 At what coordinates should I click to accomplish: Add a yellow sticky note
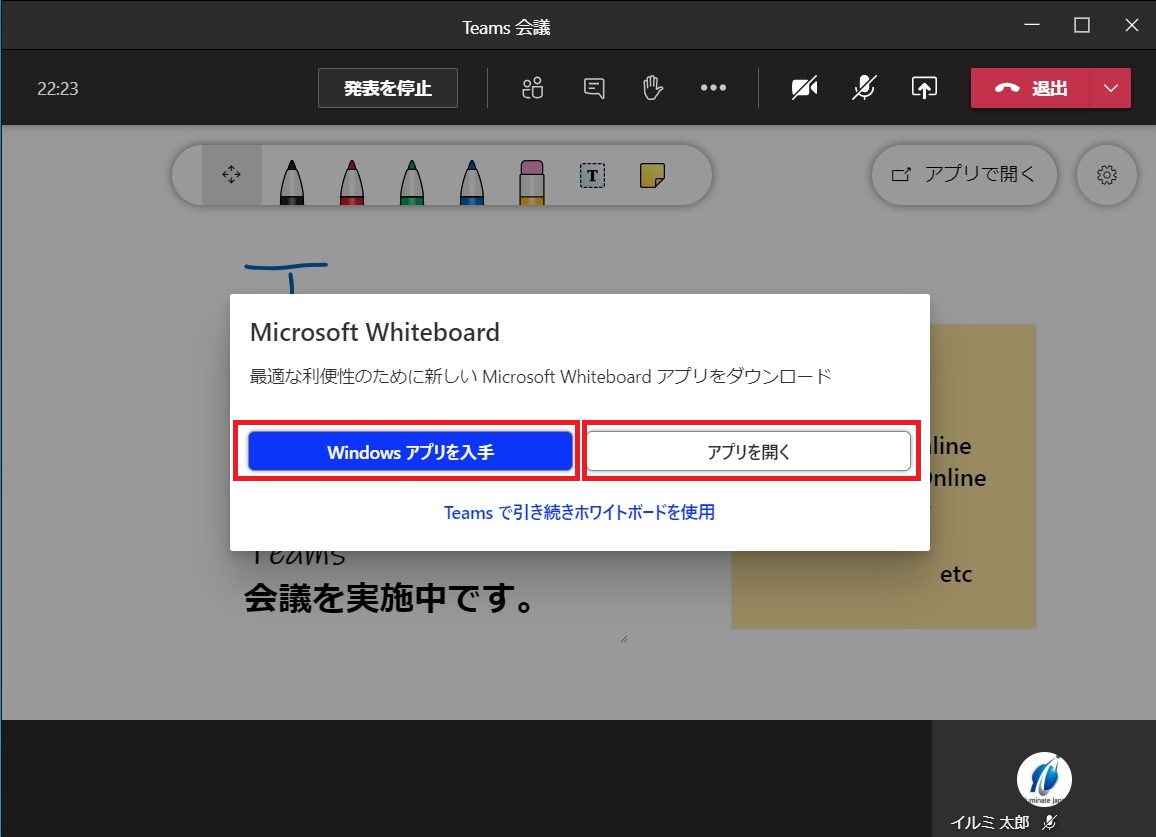(x=652, y=176)
